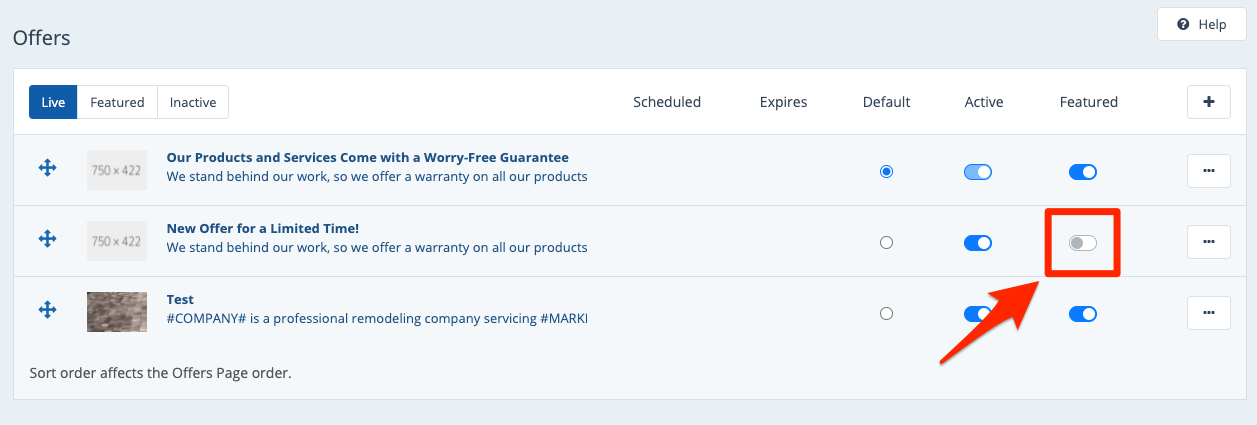Set Worry-Free Guarantee offer as default
The width and height of the screenshot is (1257, 425).
pos(886,172)
